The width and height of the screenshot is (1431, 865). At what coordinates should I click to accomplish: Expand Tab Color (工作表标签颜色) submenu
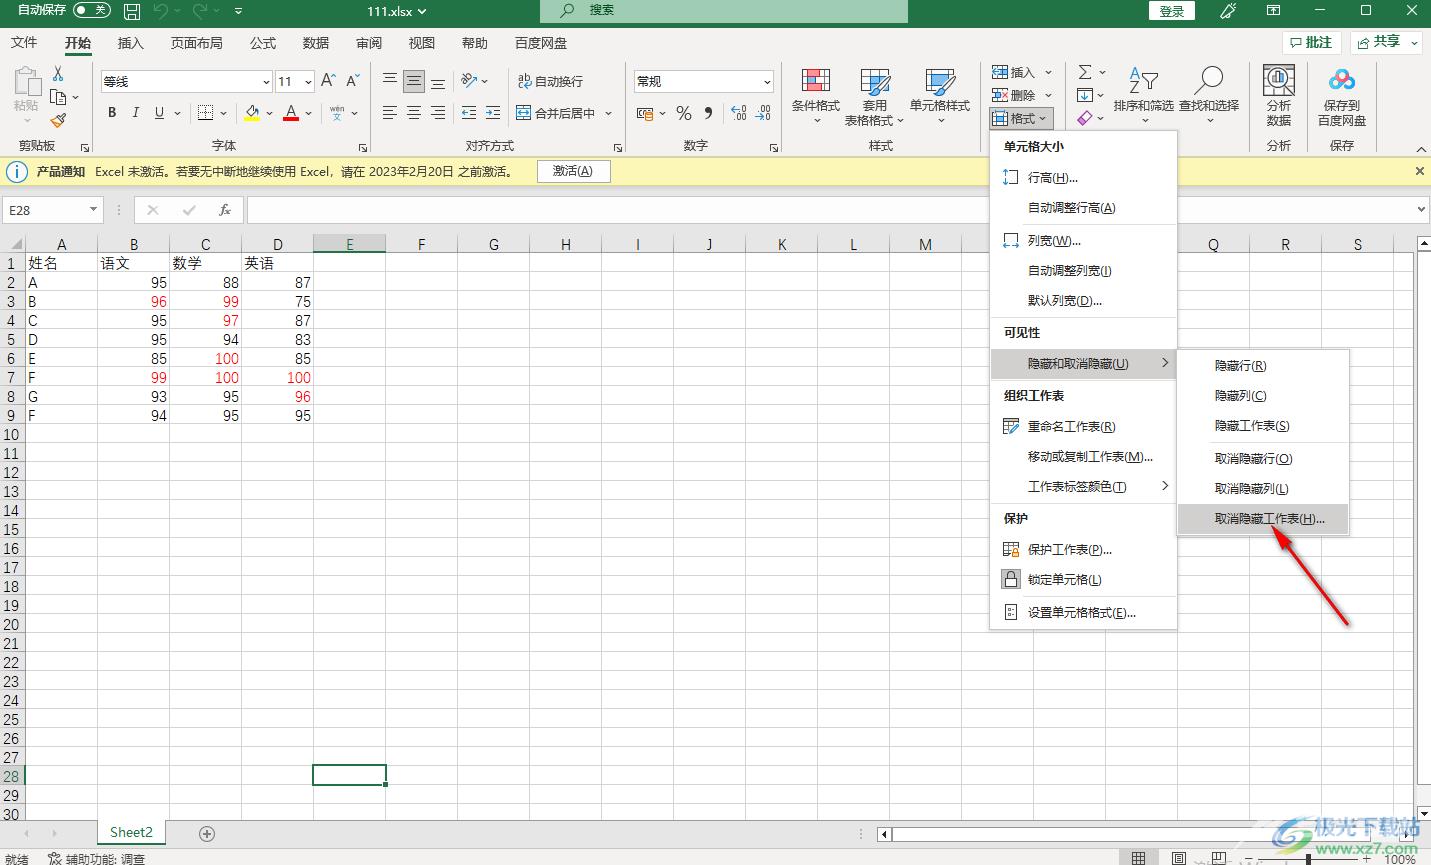1083,487
